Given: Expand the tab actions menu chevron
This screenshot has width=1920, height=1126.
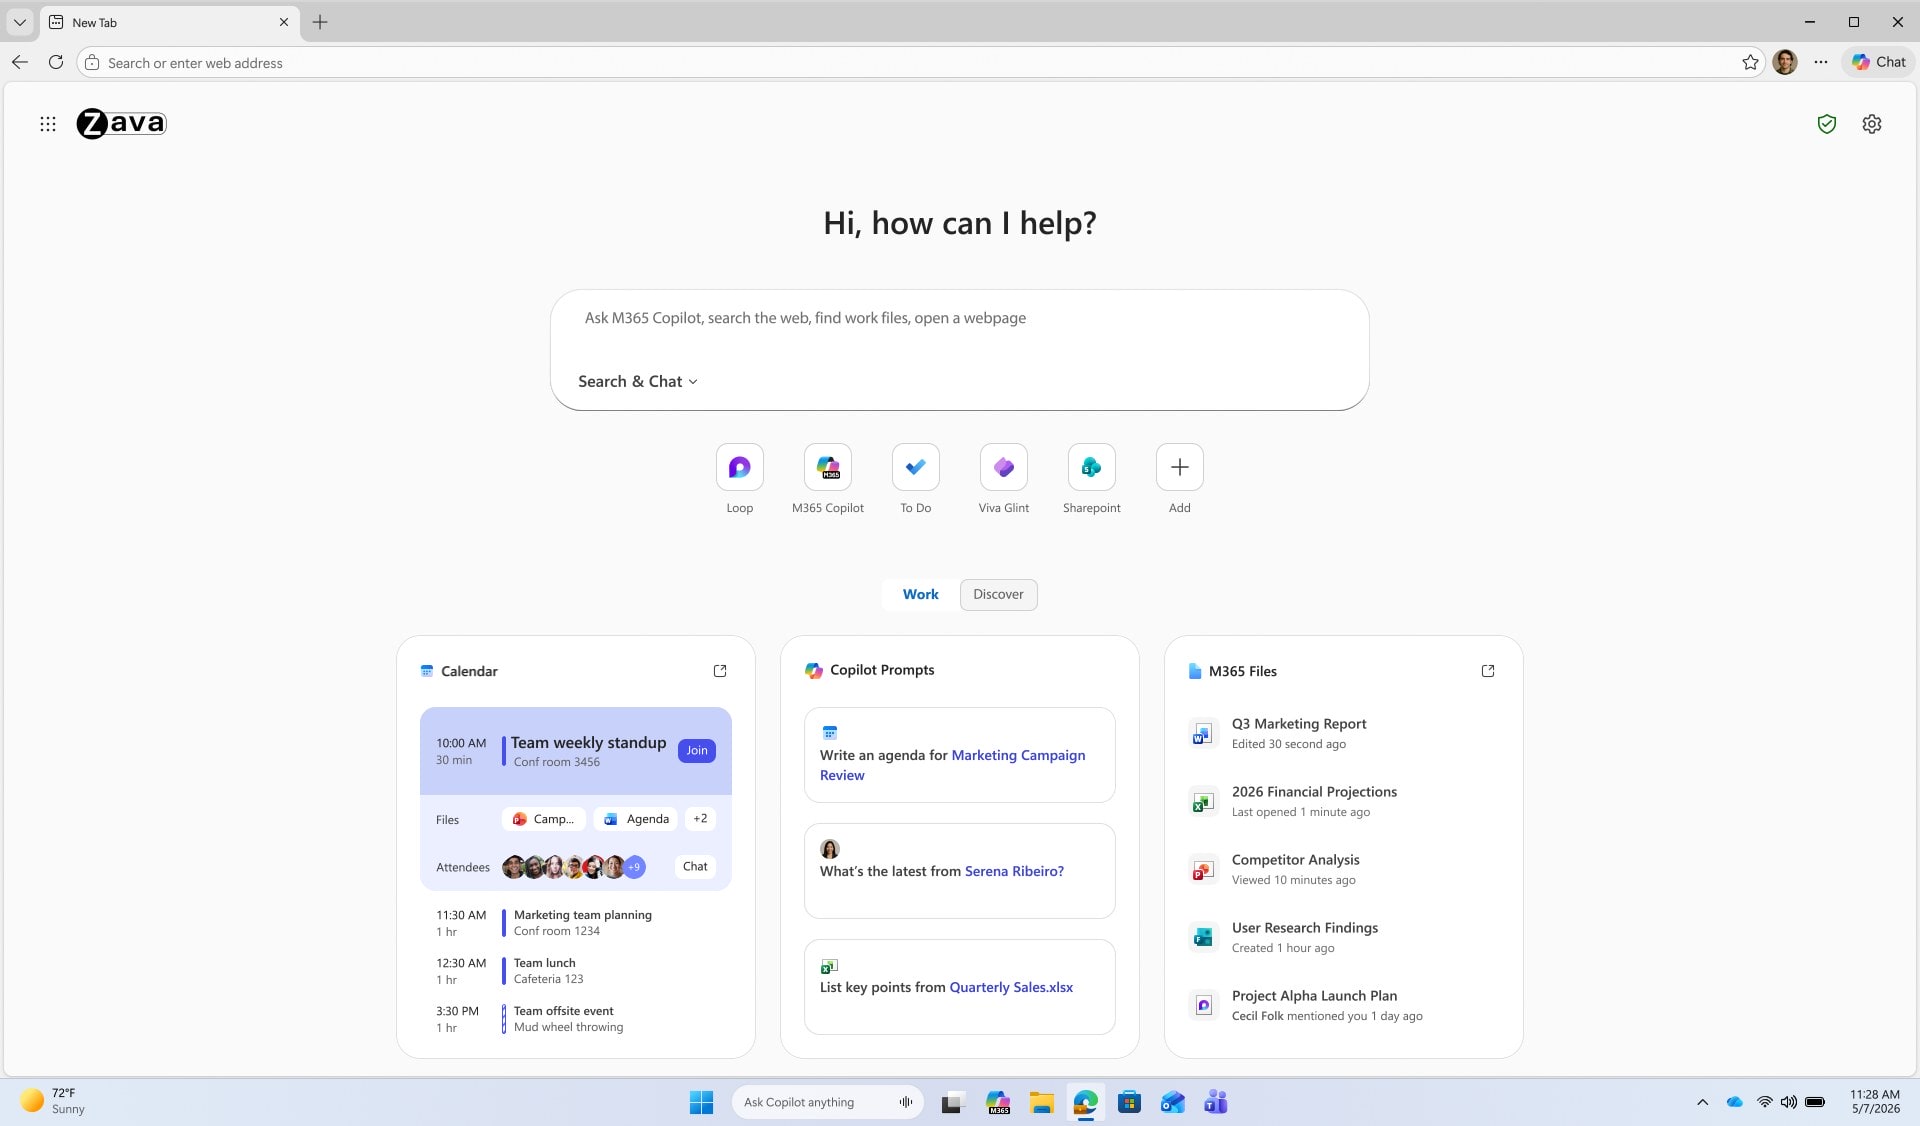Looking at the screenshot, I should coord(20,22).
